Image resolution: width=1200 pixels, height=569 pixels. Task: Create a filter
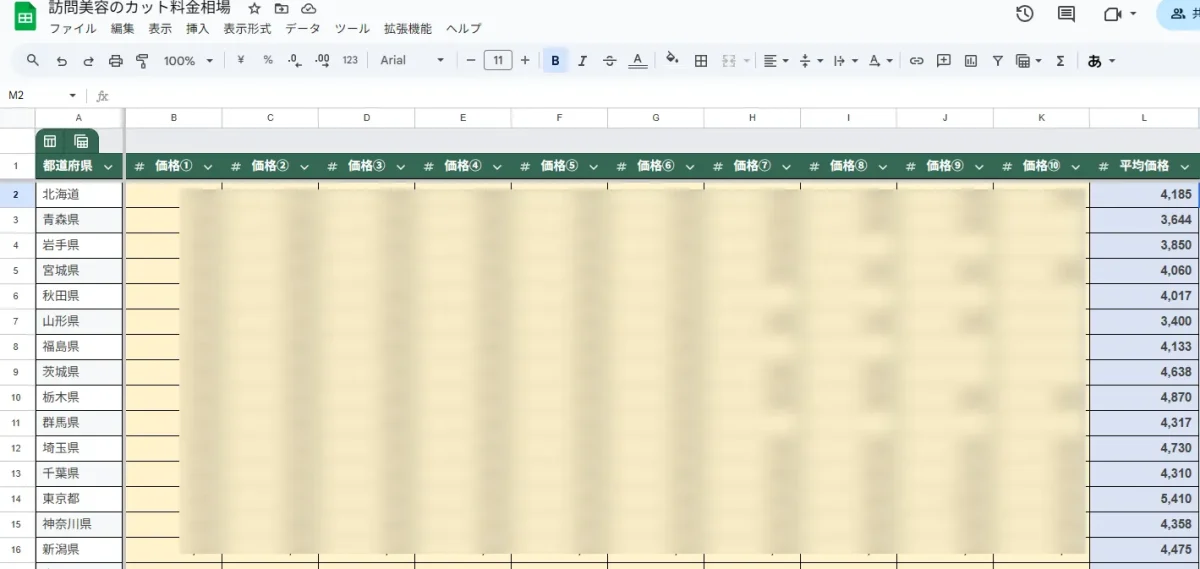997,60
